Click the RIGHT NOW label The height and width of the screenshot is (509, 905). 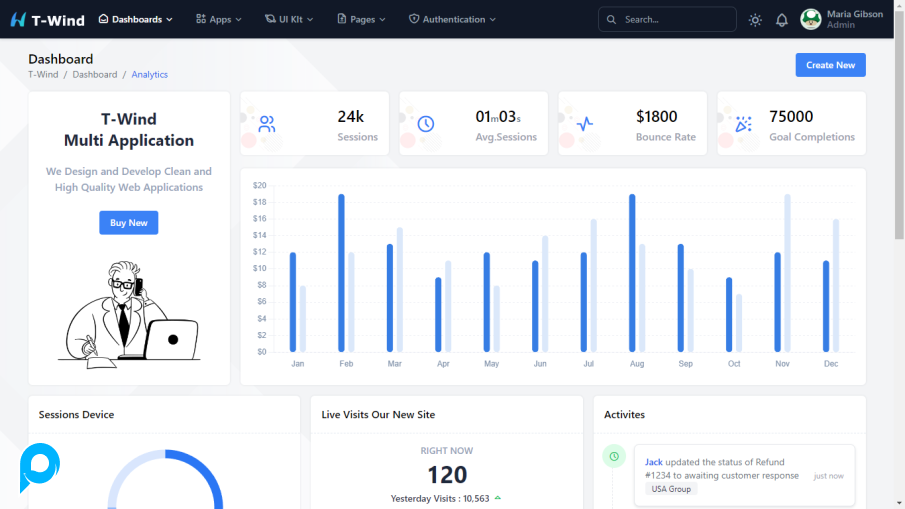point(447,451)
